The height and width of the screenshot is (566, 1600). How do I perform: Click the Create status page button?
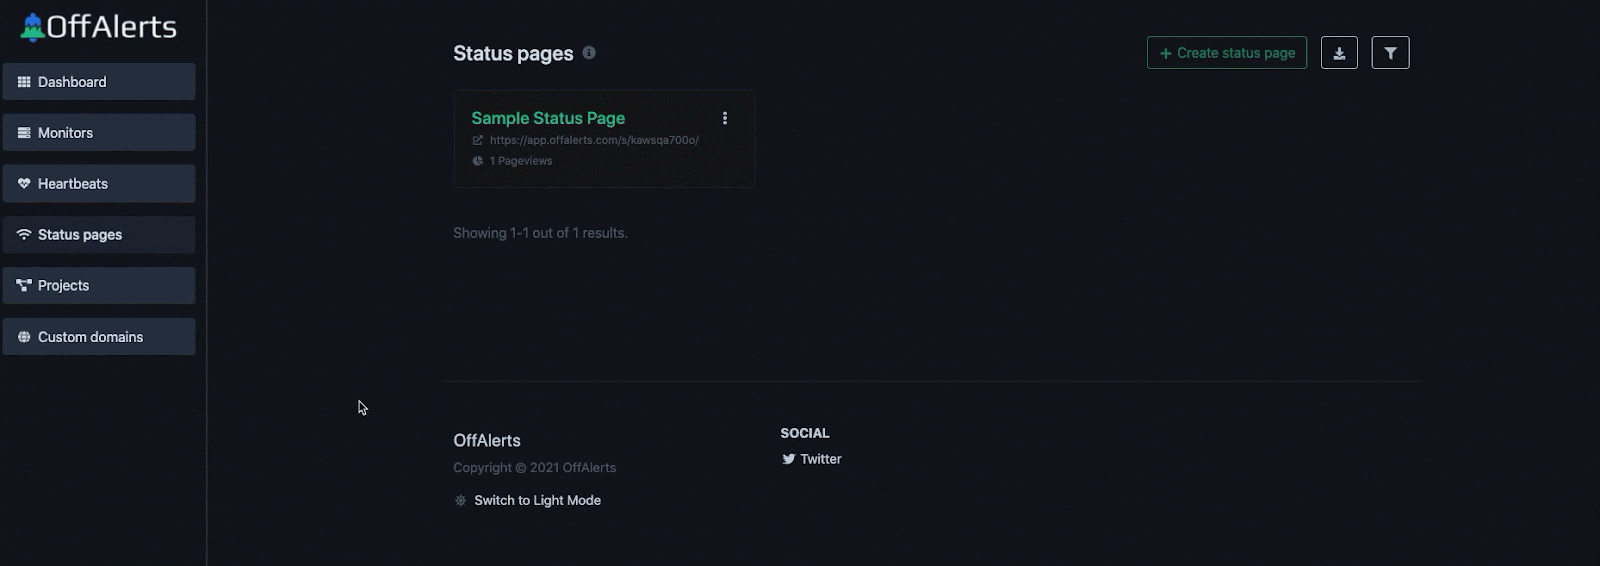(1226, 53)
